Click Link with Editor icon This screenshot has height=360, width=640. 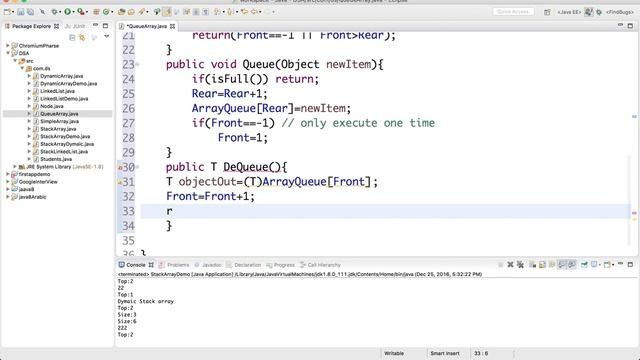click(82, 38)
